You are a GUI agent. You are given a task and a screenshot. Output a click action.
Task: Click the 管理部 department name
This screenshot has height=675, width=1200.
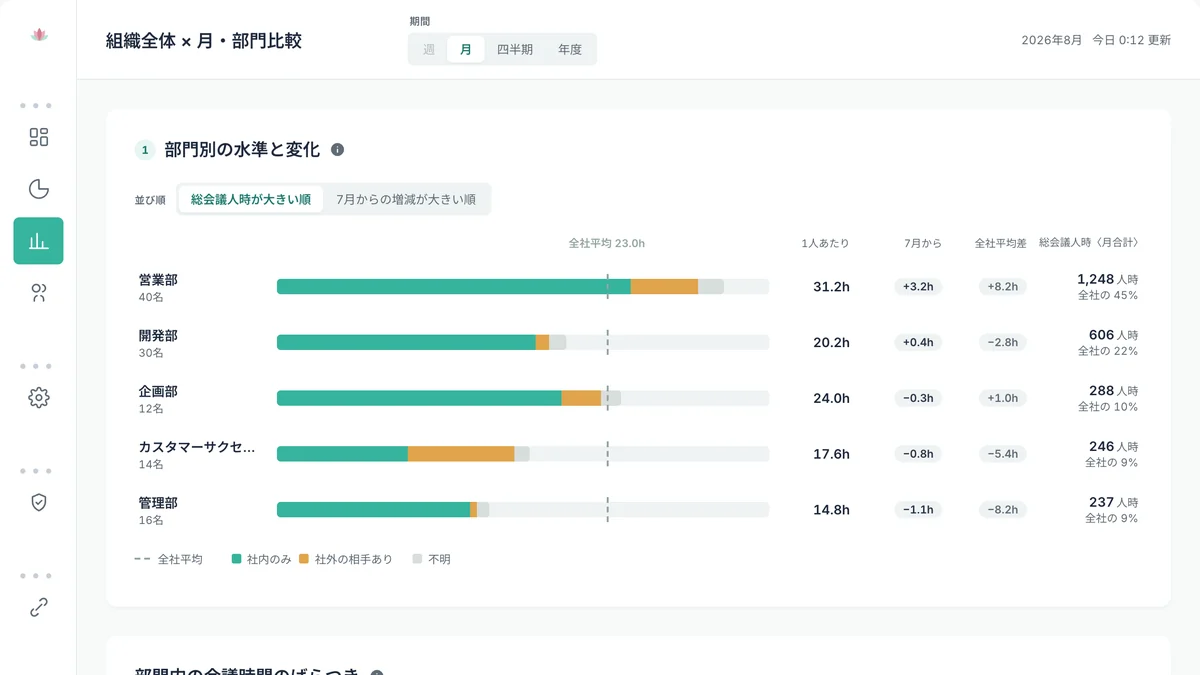pyautogui.click(x=158, y=503)
